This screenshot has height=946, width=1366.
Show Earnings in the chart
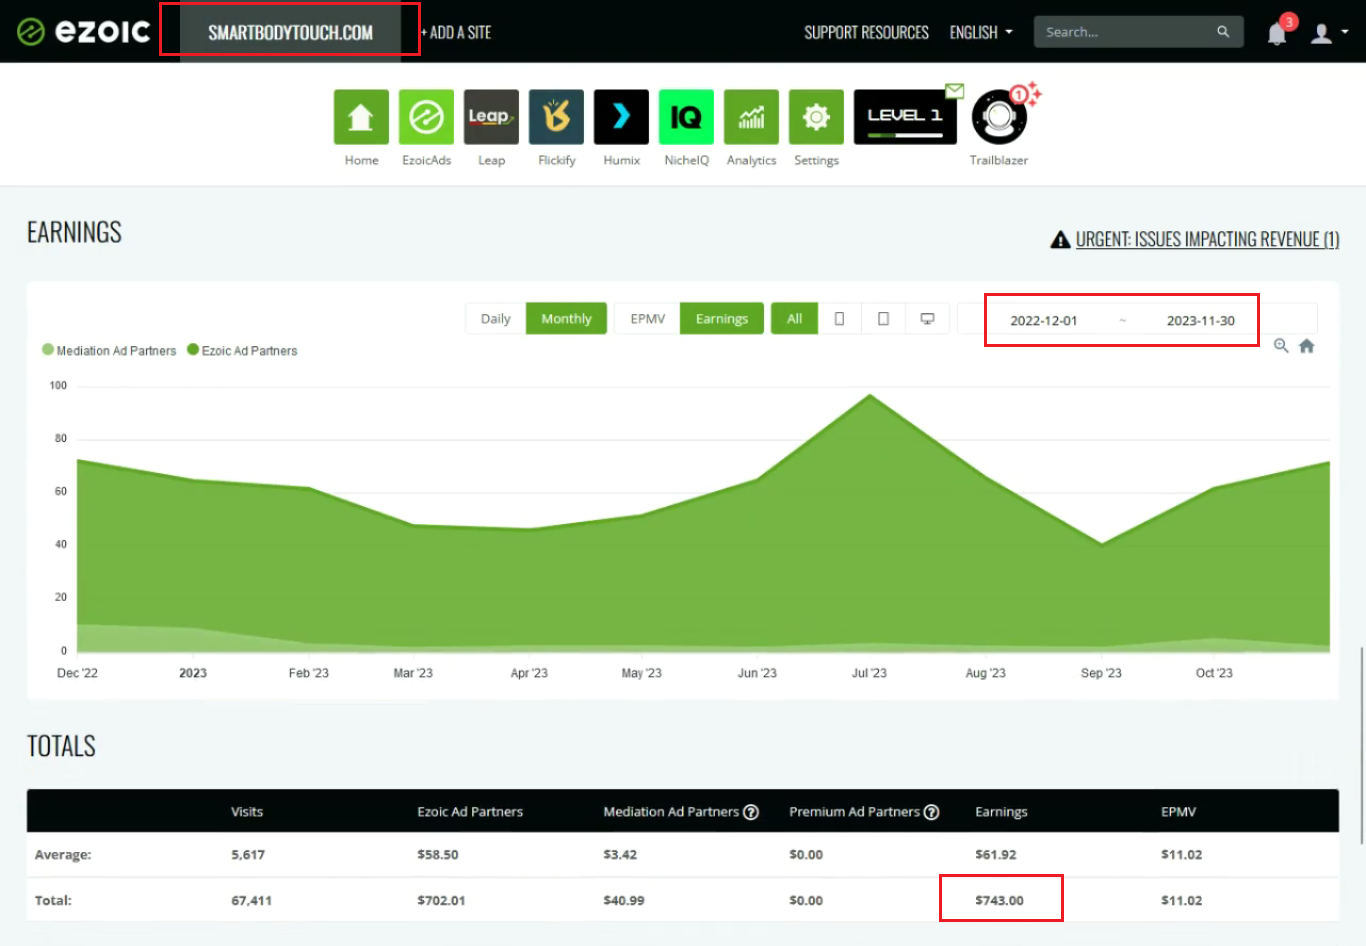[722, 319]
